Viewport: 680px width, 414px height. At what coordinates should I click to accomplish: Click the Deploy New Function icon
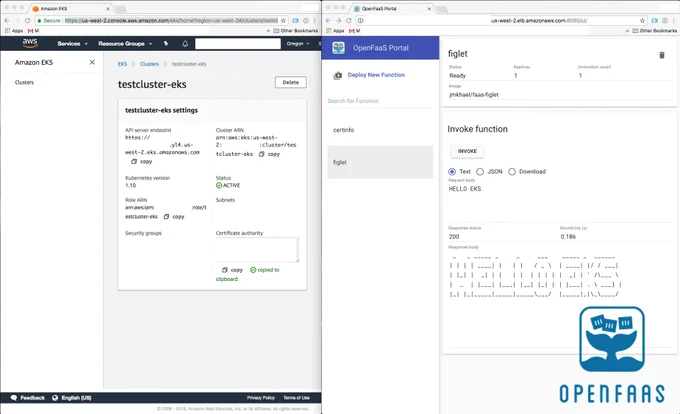[x=337, y=75]
